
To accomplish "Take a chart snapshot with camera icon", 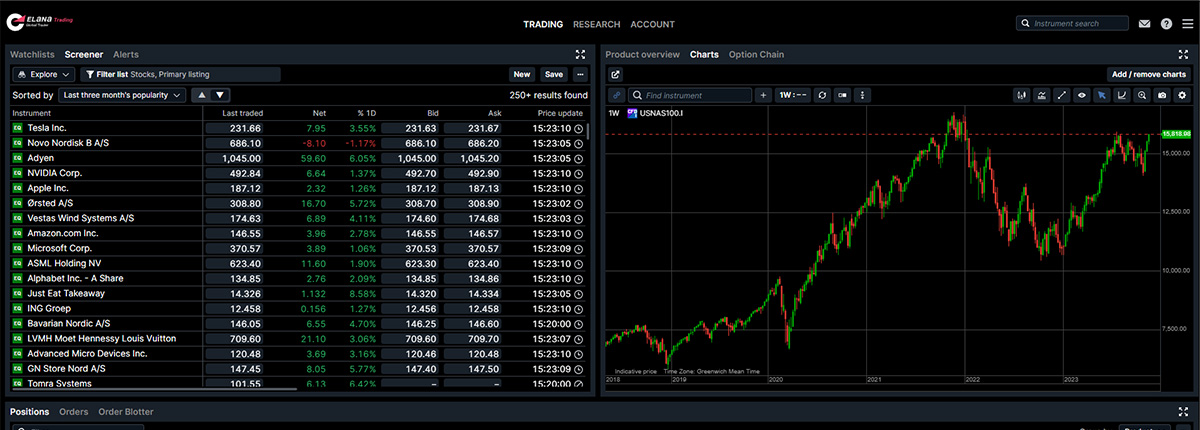I will (1161, 95).
